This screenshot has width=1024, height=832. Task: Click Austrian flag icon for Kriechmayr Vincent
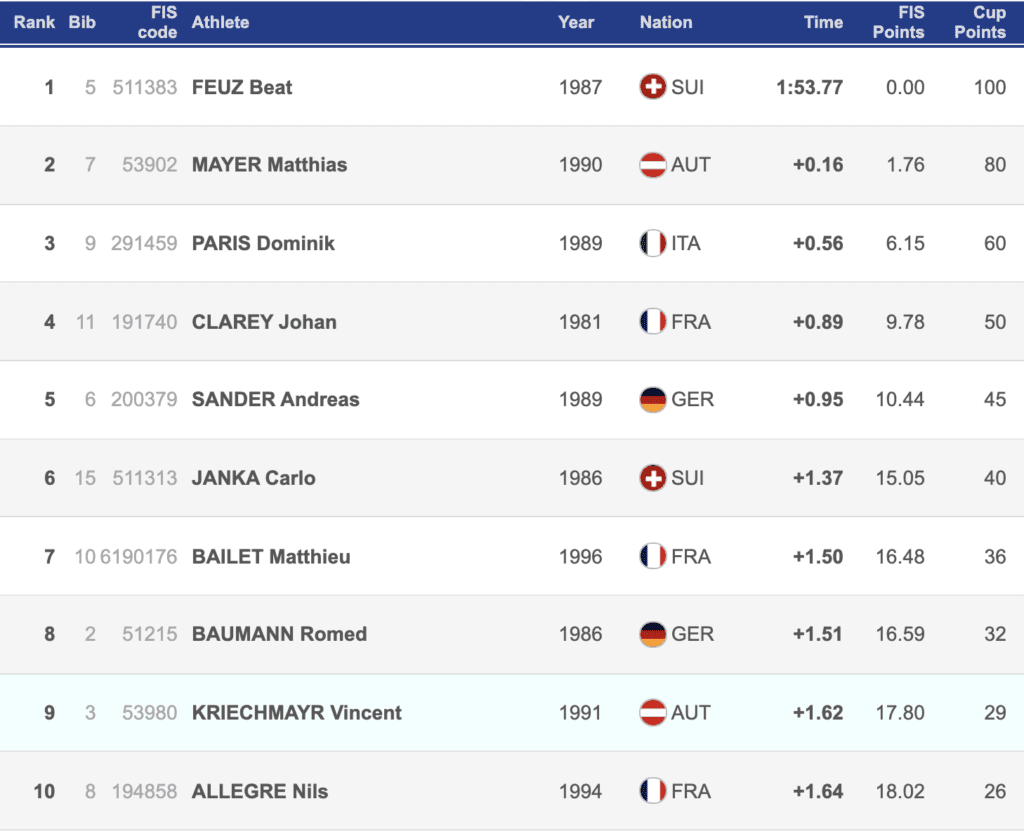pyautogui.click(x=652, y=713)
